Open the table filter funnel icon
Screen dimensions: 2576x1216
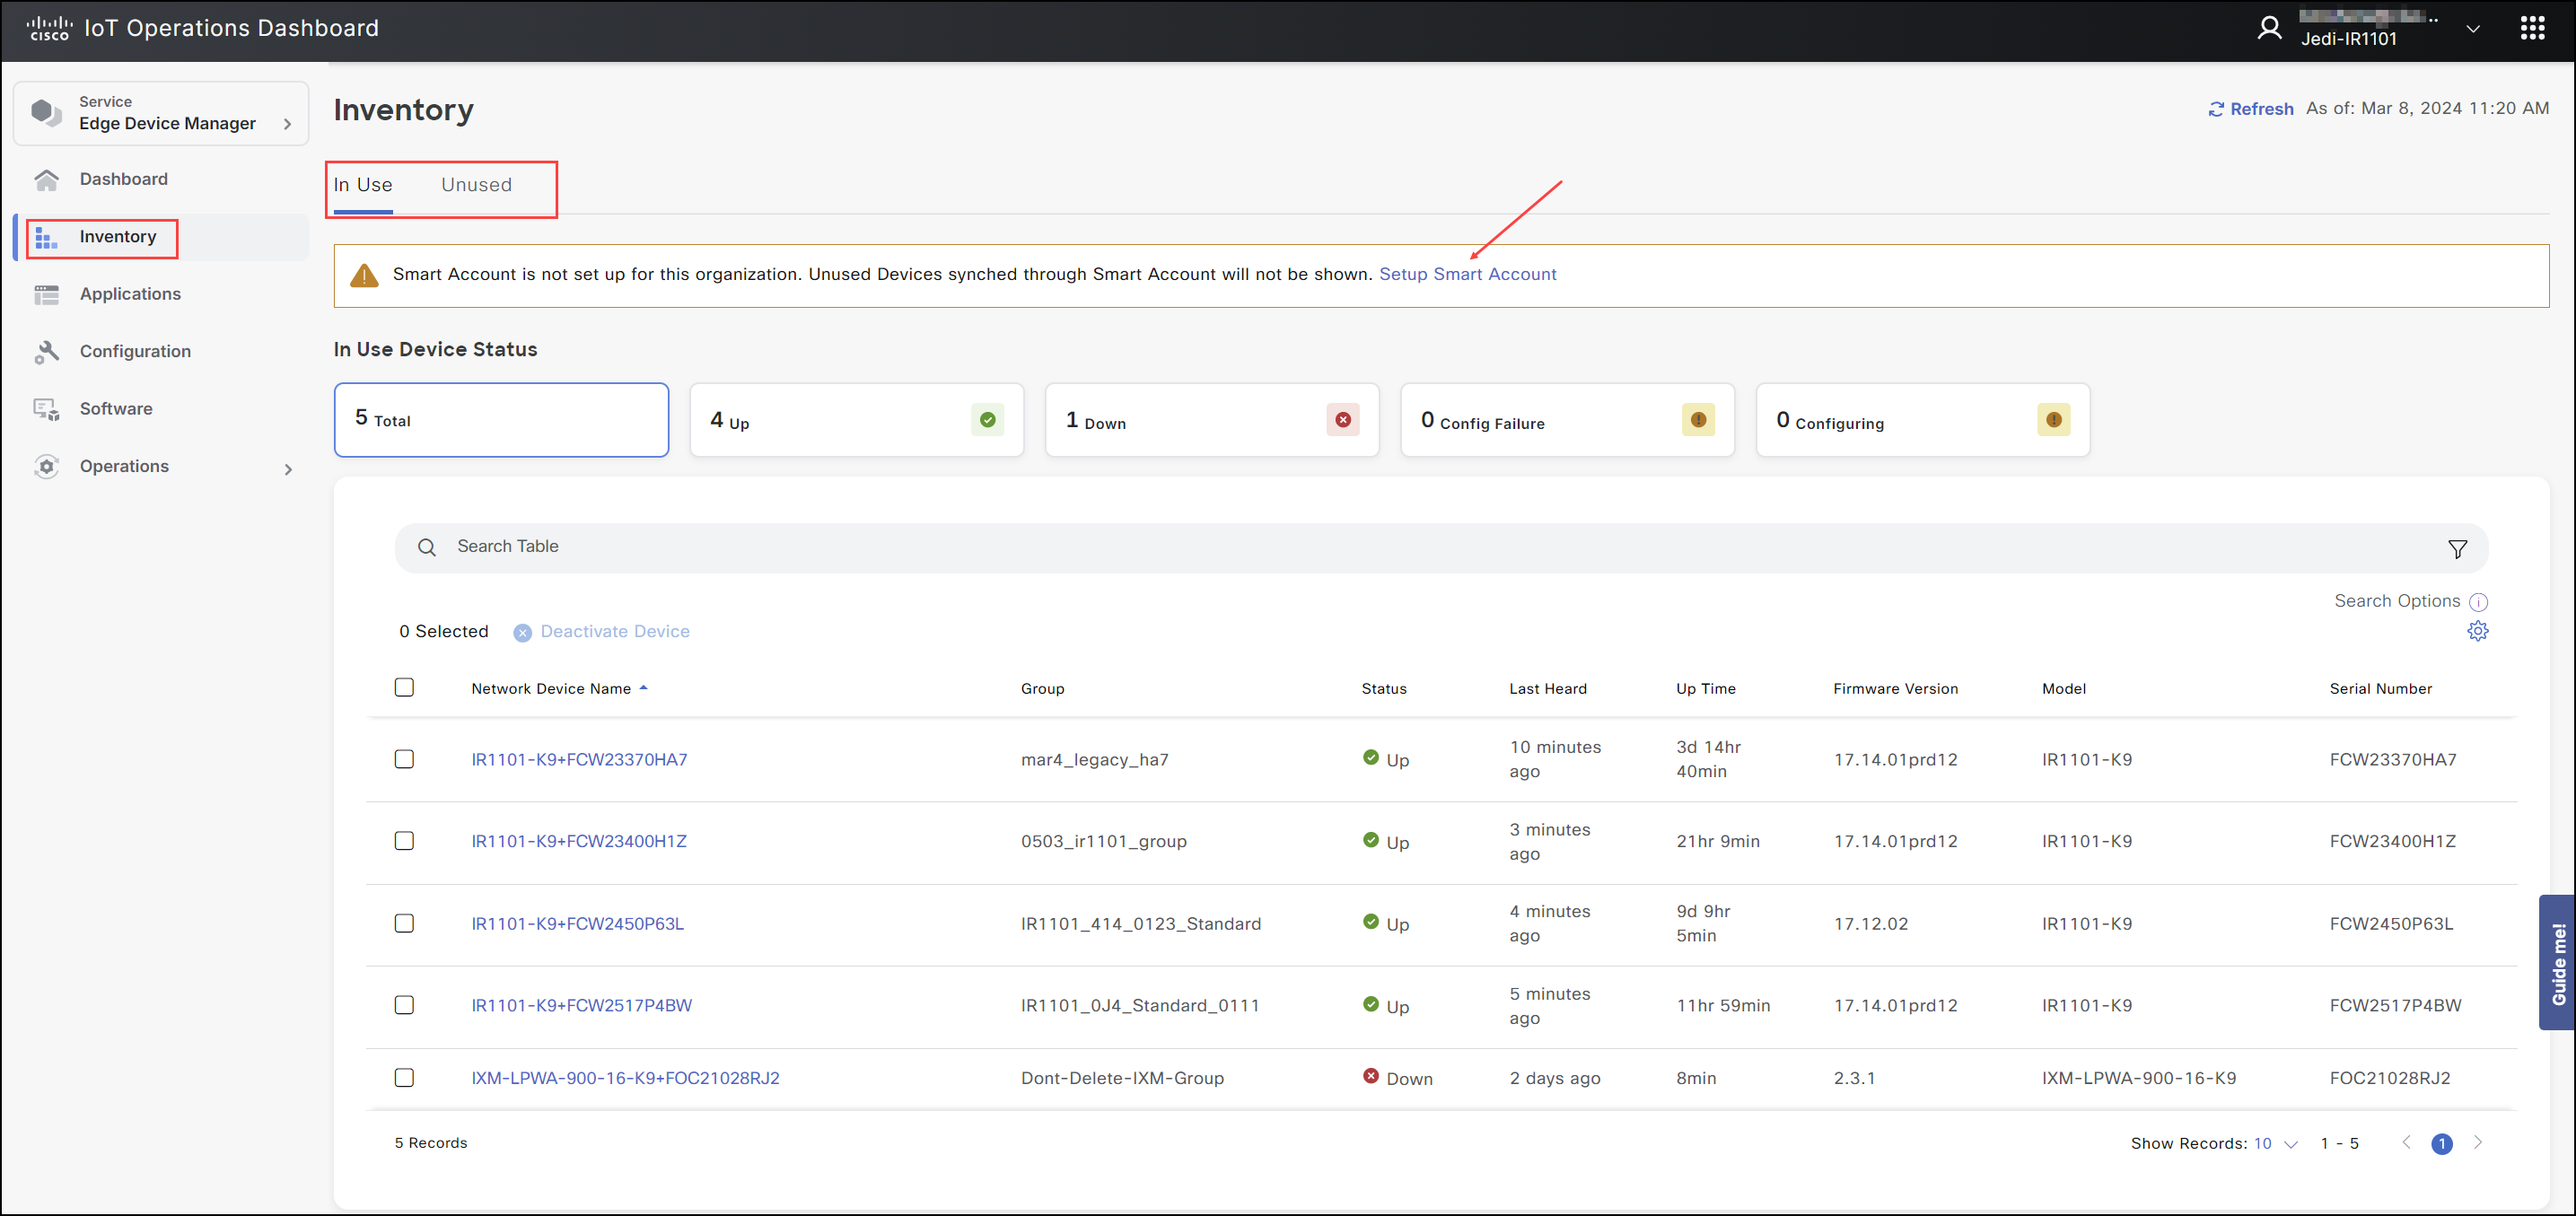tap(2457, 549)
